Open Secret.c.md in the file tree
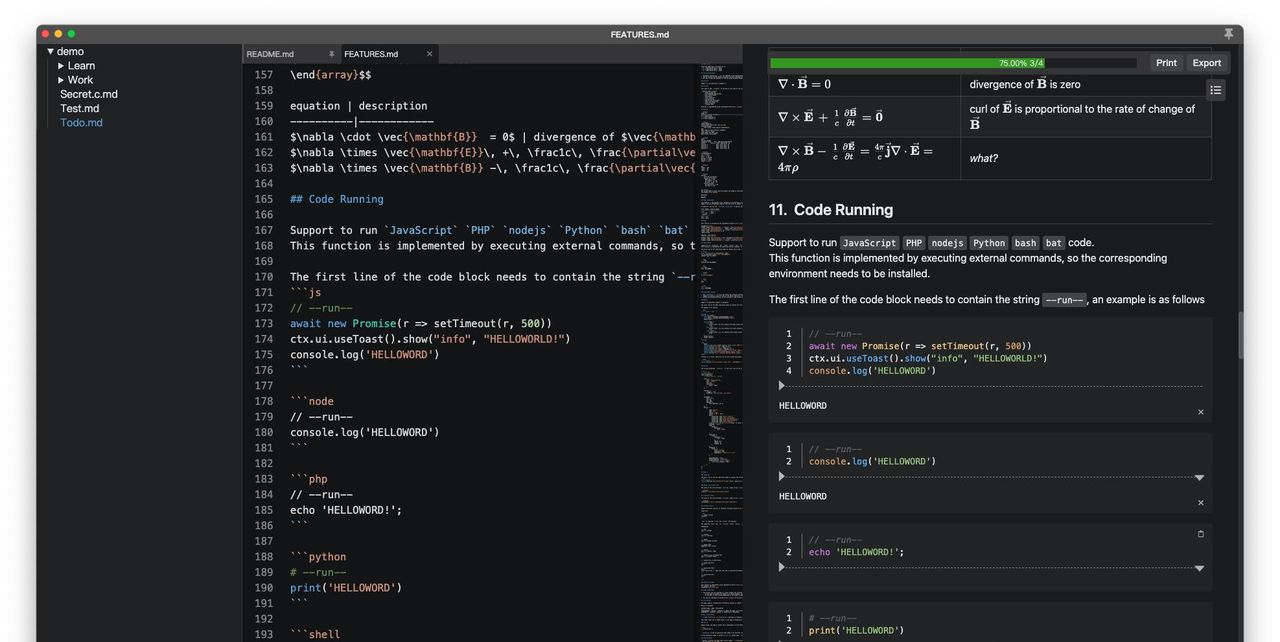 (89, 94)
